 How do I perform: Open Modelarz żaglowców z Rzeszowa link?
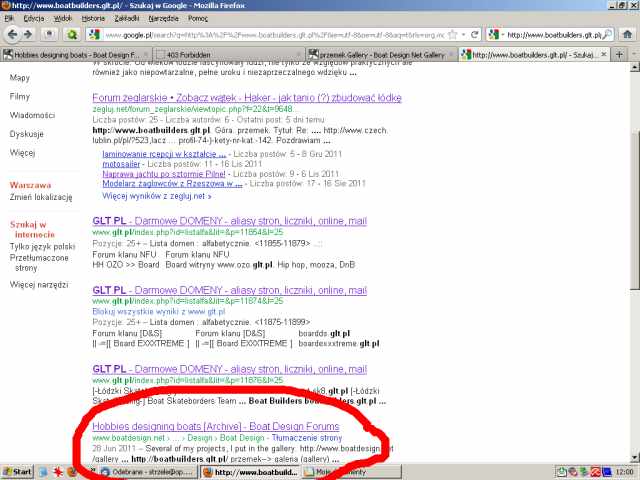pyautogui.click(x=172, y=184)
